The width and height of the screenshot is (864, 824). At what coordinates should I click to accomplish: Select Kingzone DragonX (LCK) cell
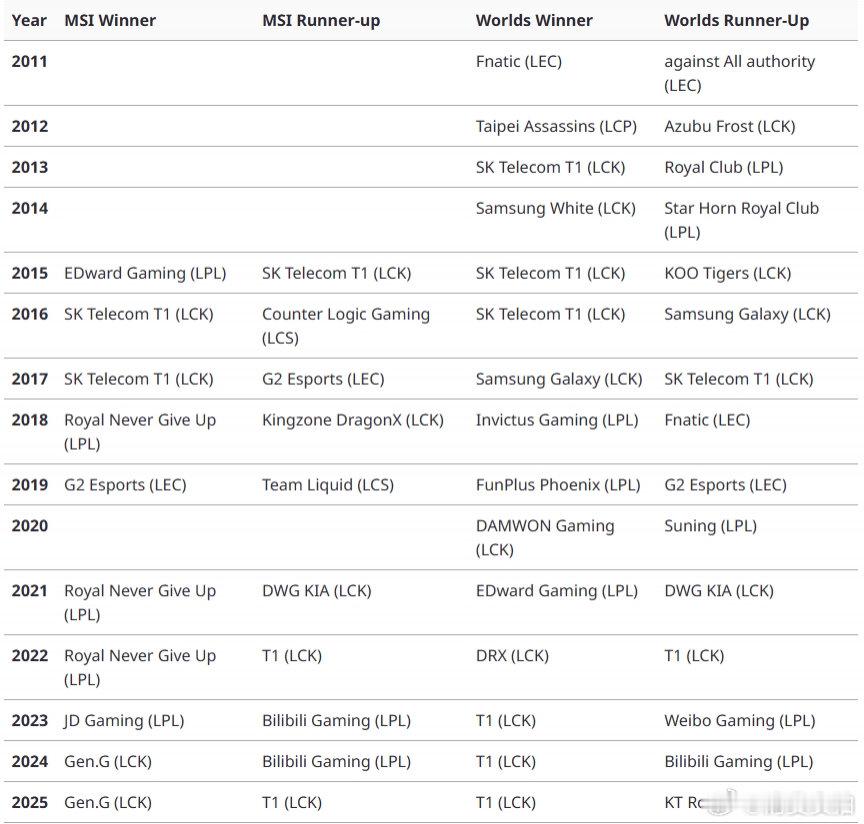353,419
